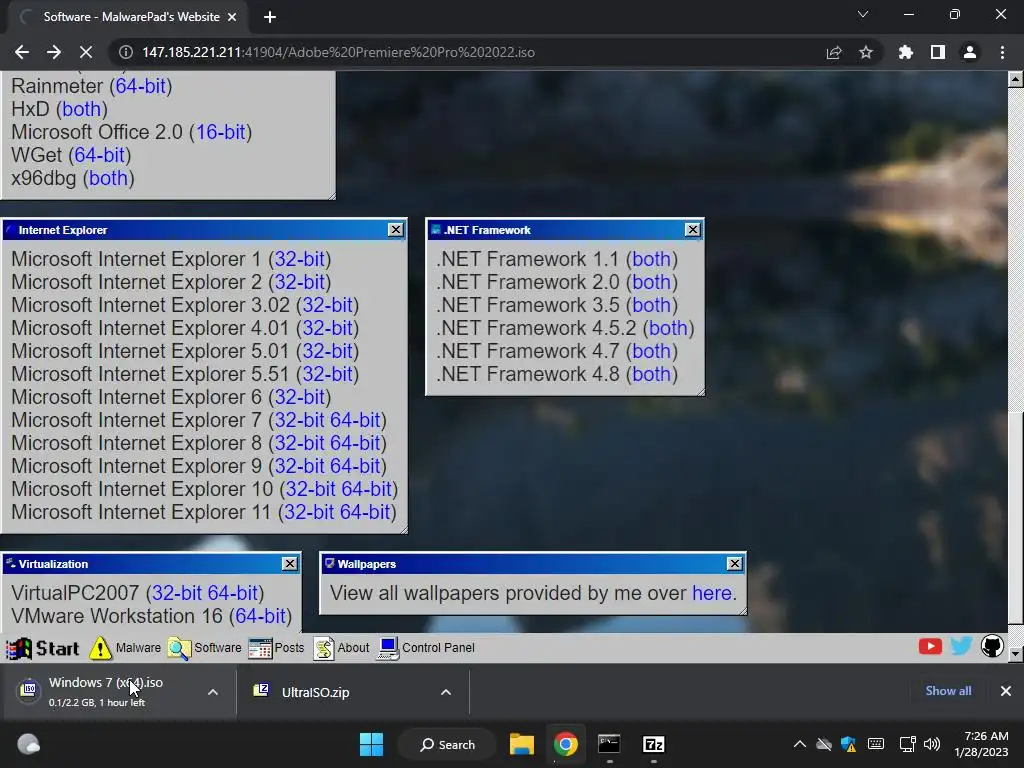The image size is (1024, 768).
Task: Open File Explorer from Windows taskbar
Action: pyautogui.click(x=522, y=744)
